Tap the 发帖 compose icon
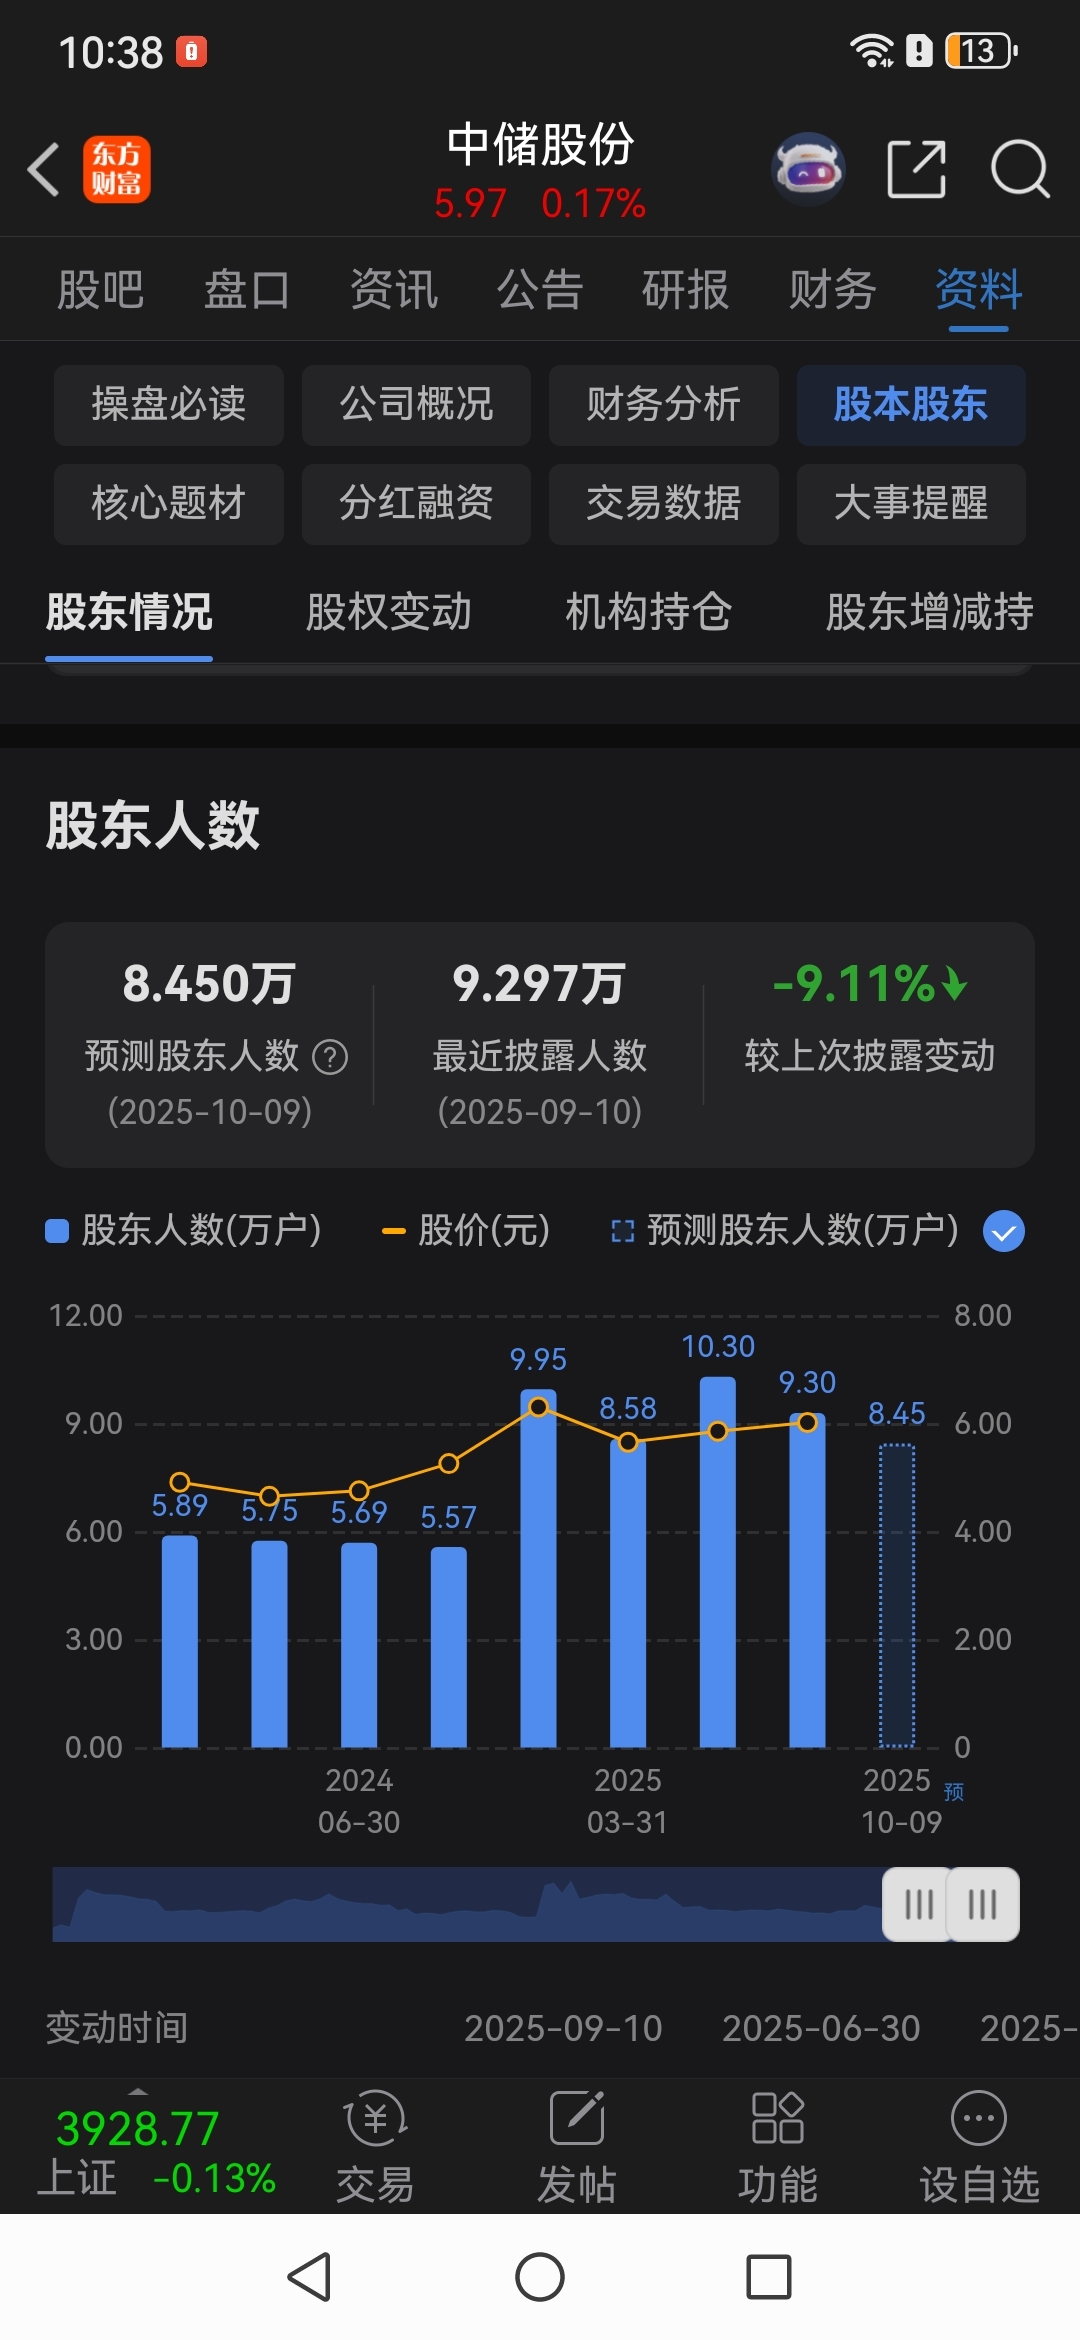This screenshot has width=1080, height=2340. click(577, 2118)
